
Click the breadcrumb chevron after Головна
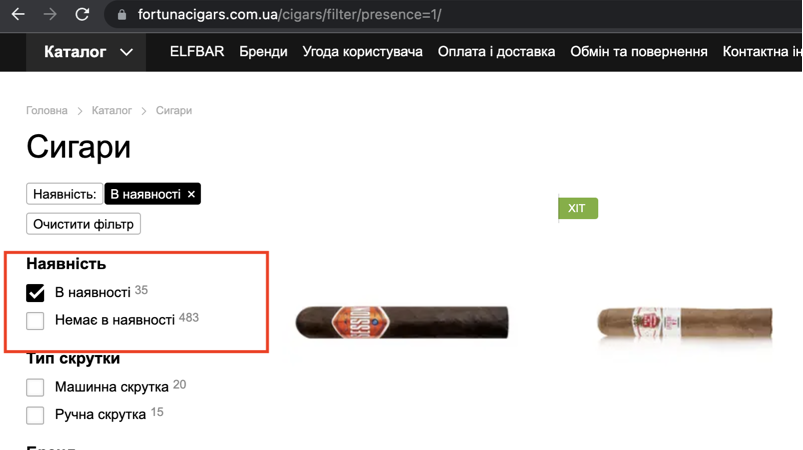pyautogui.click(x=80, y=111)
